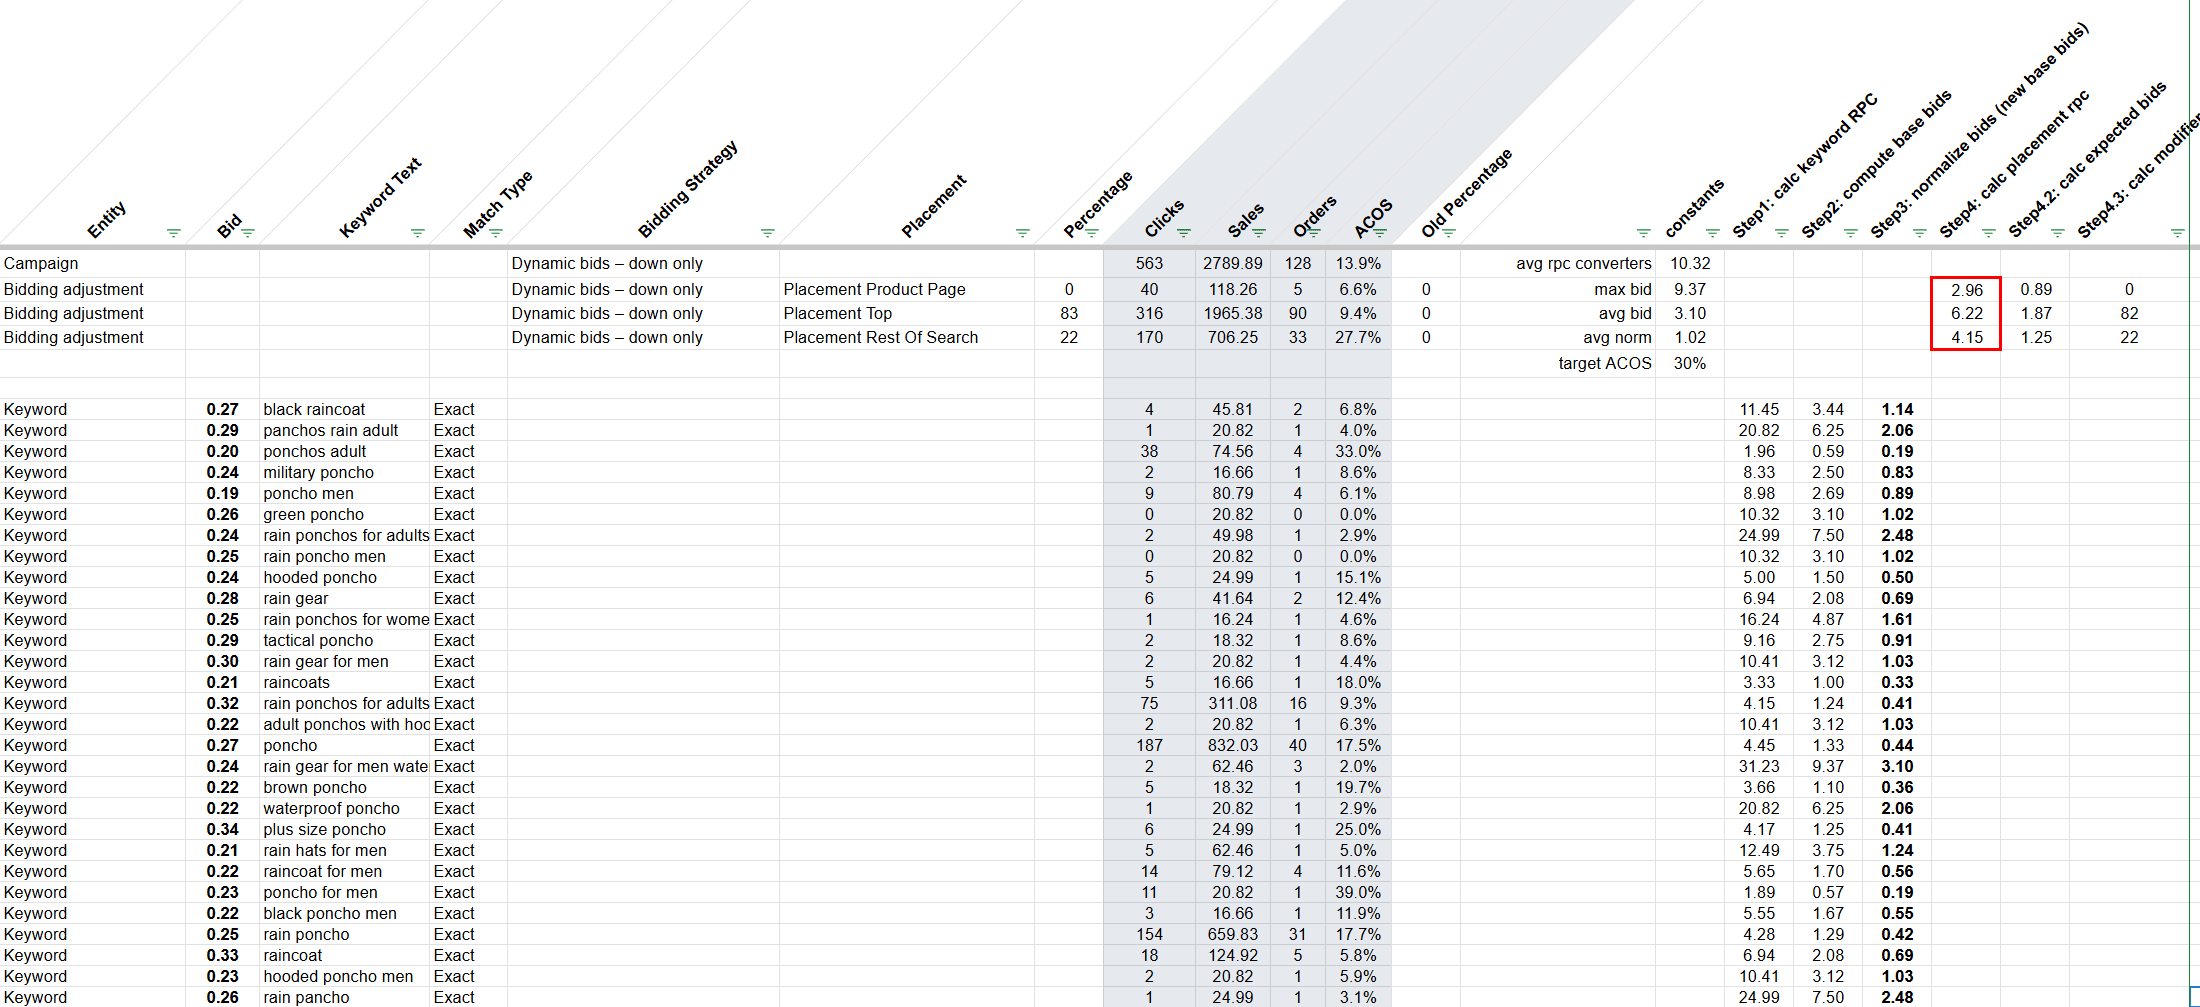2200x1007 pixels.
Task: Select the hooded poncho men keyword cell
Action: tap(345, 976)
